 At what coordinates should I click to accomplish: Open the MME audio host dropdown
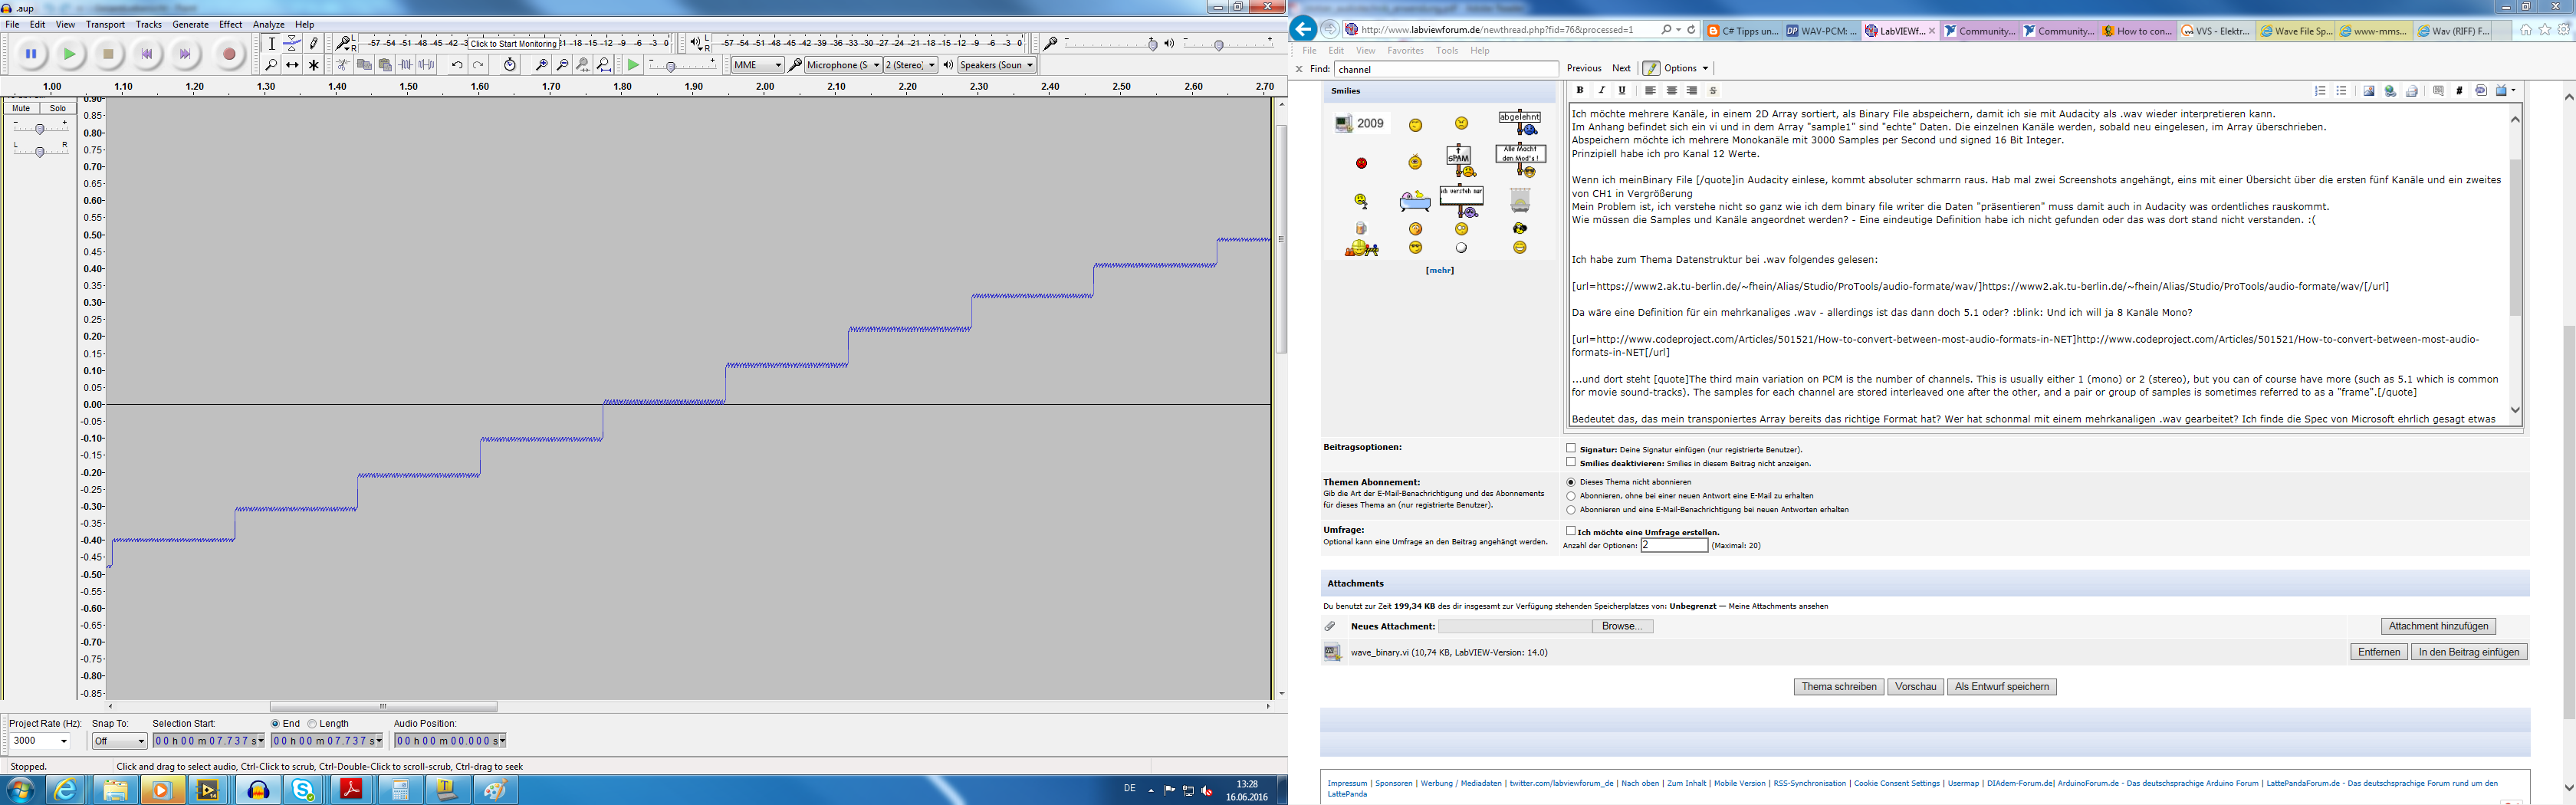(757, 65)
